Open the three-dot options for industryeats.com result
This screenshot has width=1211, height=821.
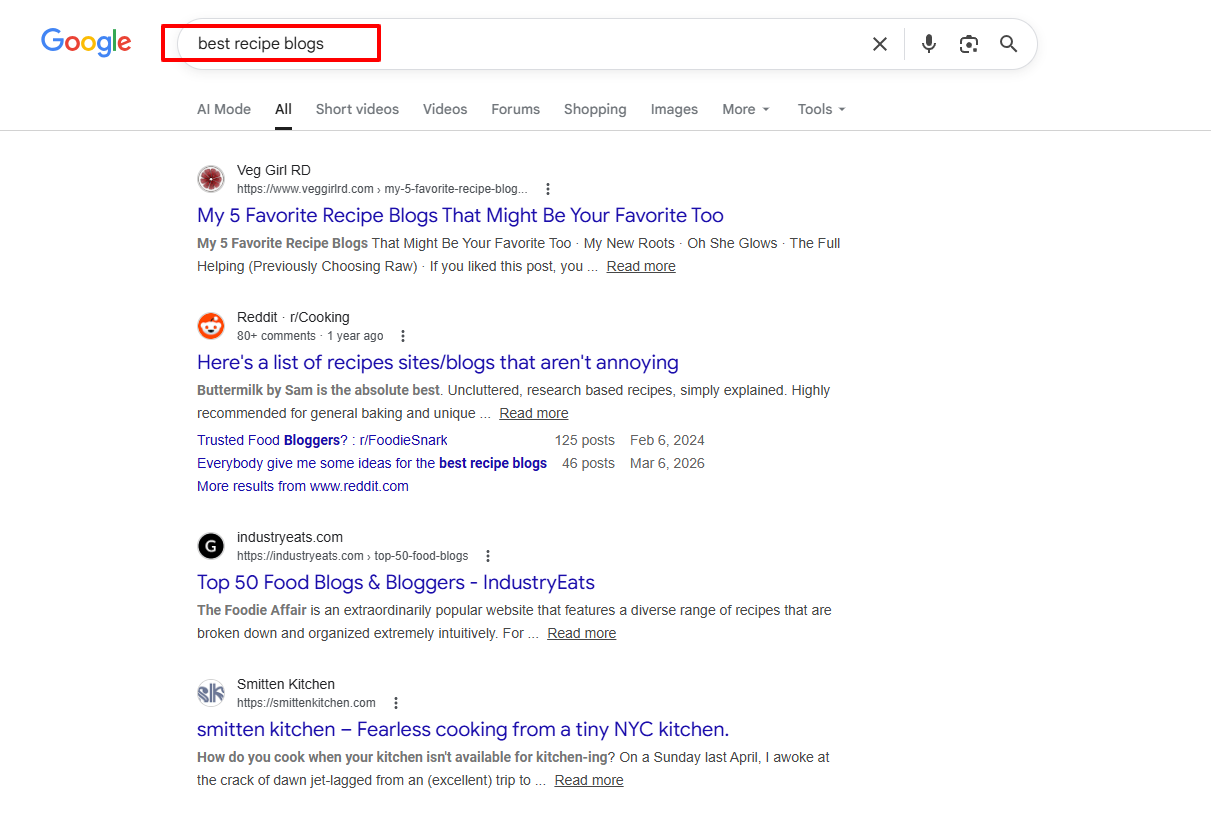pyautogui.click(x=487, y=555)
